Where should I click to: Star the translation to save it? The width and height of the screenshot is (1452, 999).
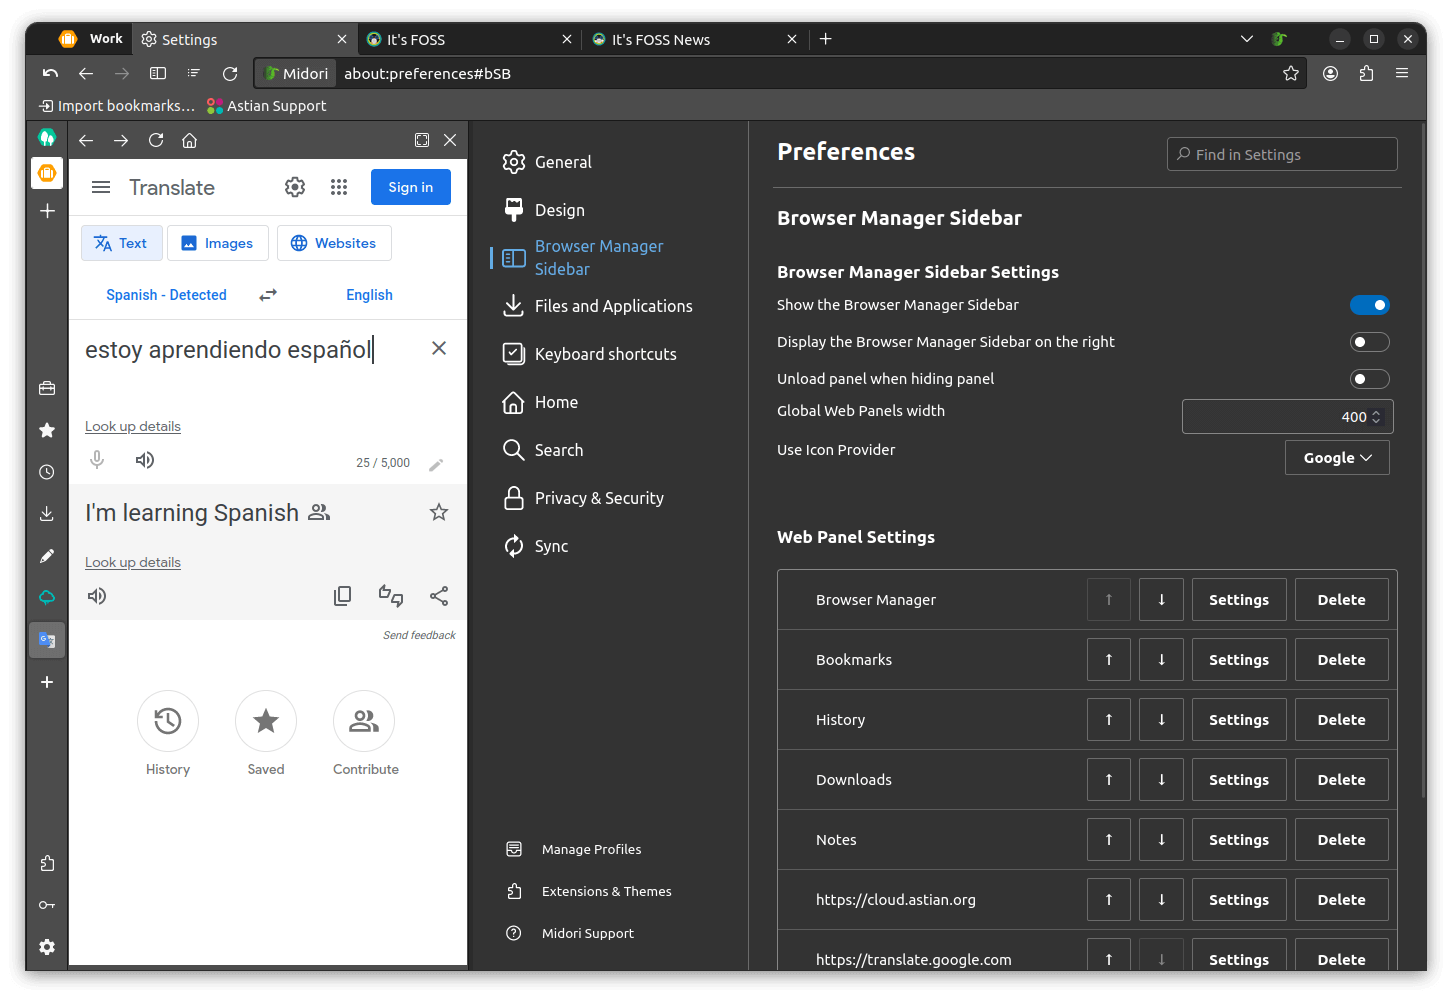(x=438, y=511)
